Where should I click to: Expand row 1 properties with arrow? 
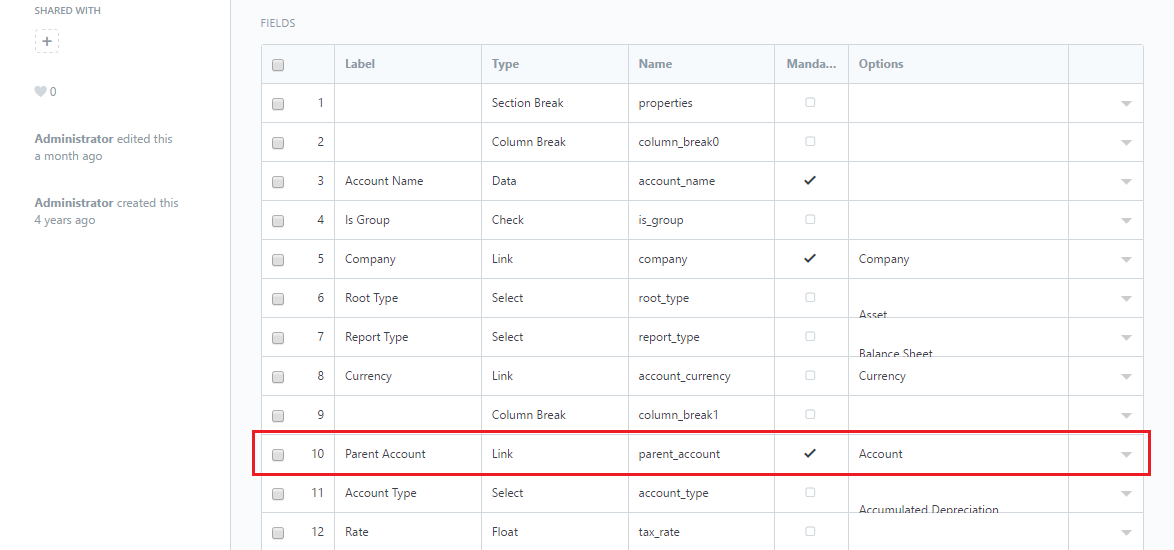[x=1125, y=104]
